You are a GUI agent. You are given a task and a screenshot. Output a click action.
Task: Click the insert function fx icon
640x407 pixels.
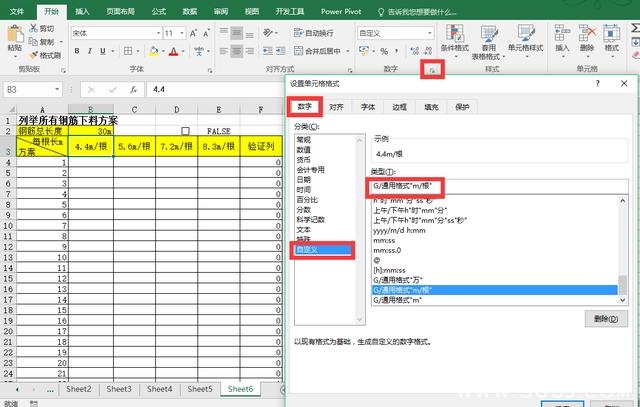tap(131, 89)
